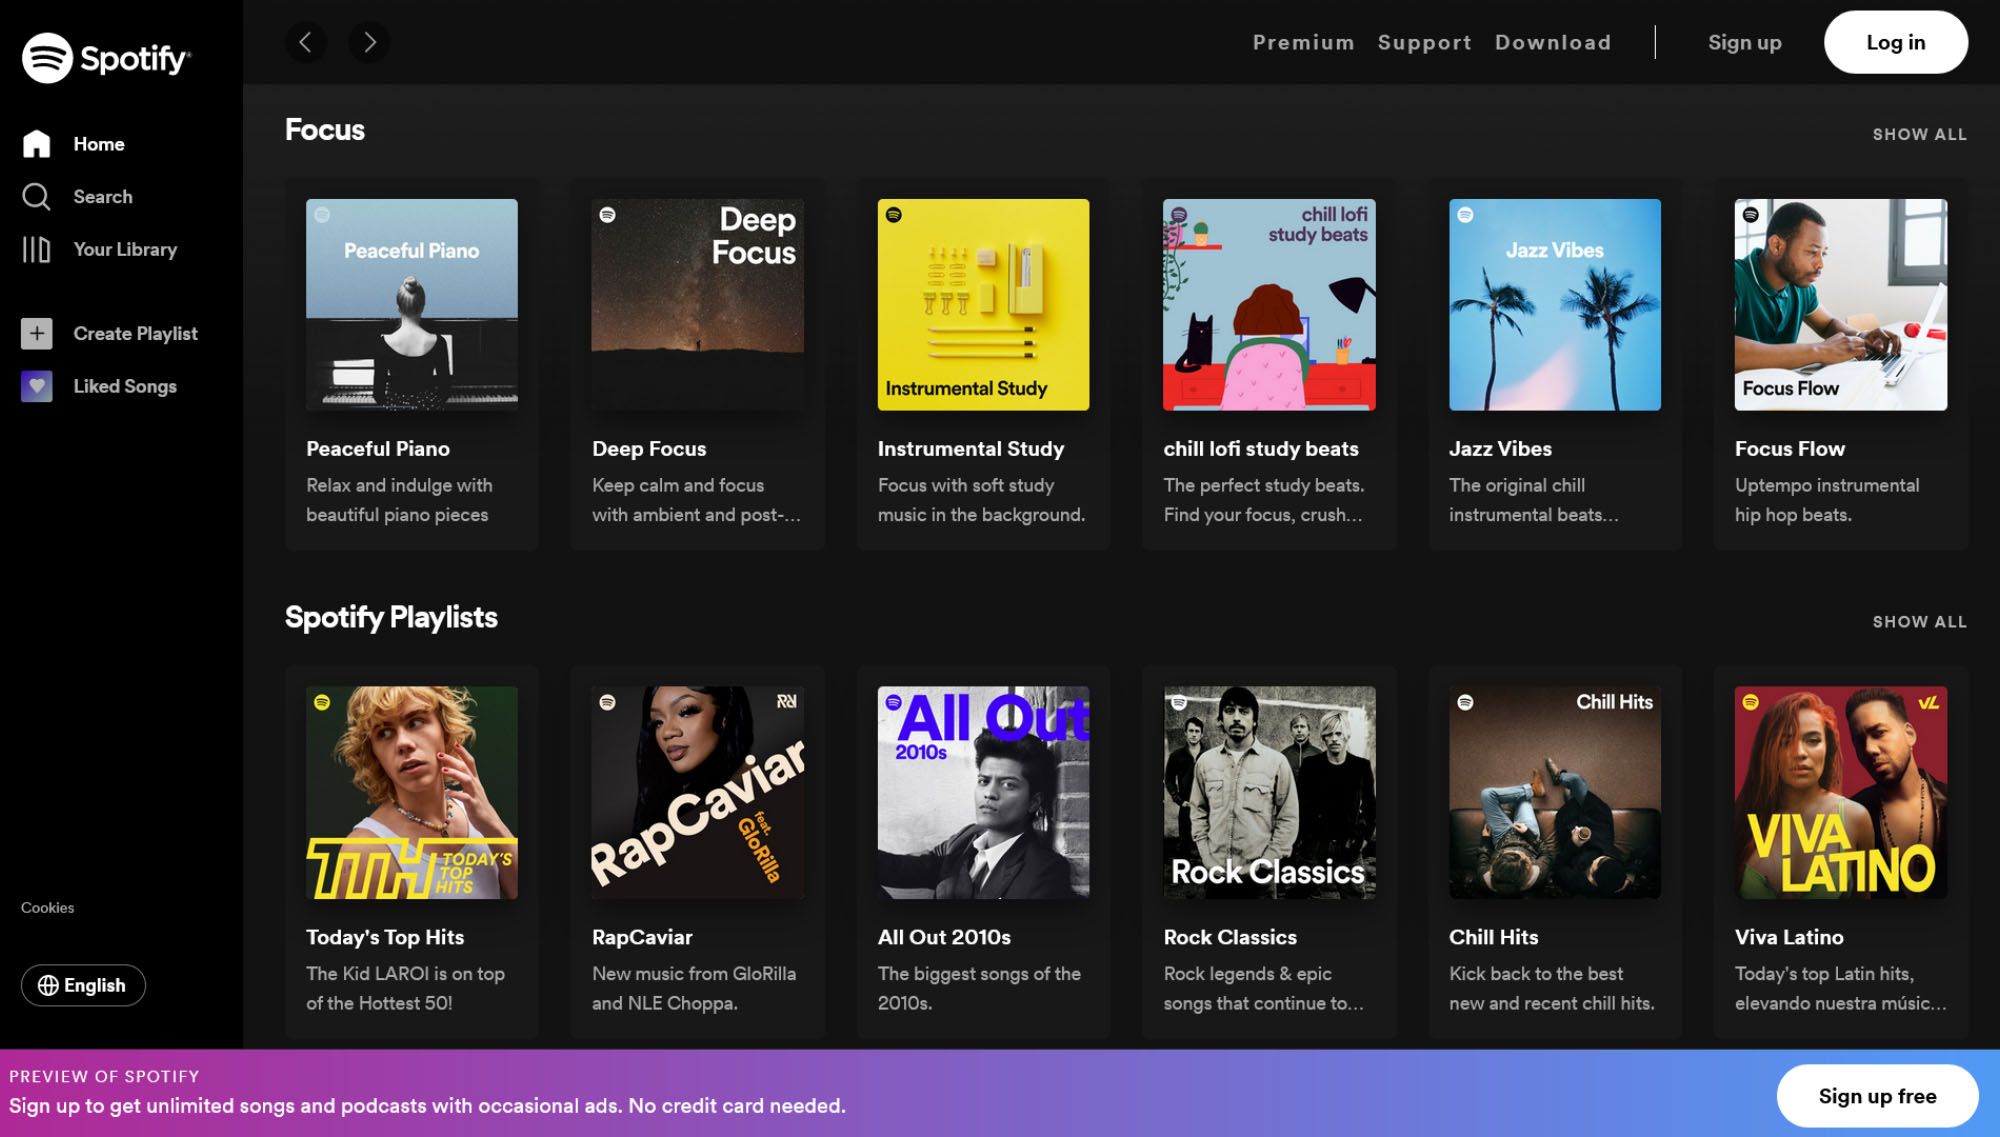Click the globe icon in English button
The image size is (2000, 1137).
click(48, 985)
